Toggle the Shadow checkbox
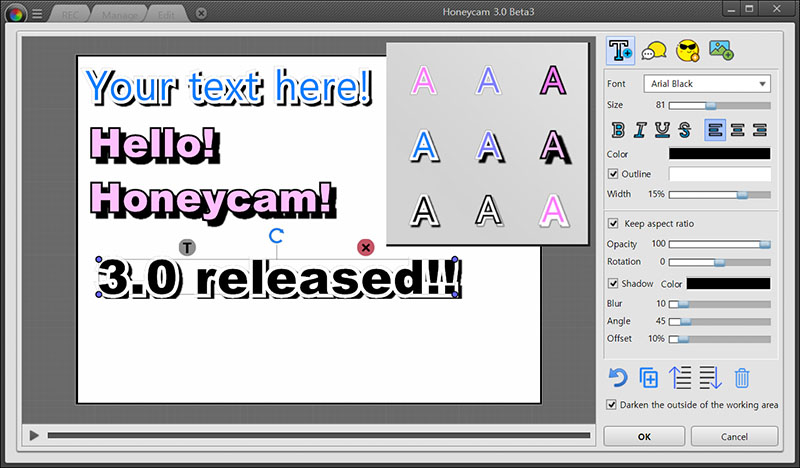 613,283
